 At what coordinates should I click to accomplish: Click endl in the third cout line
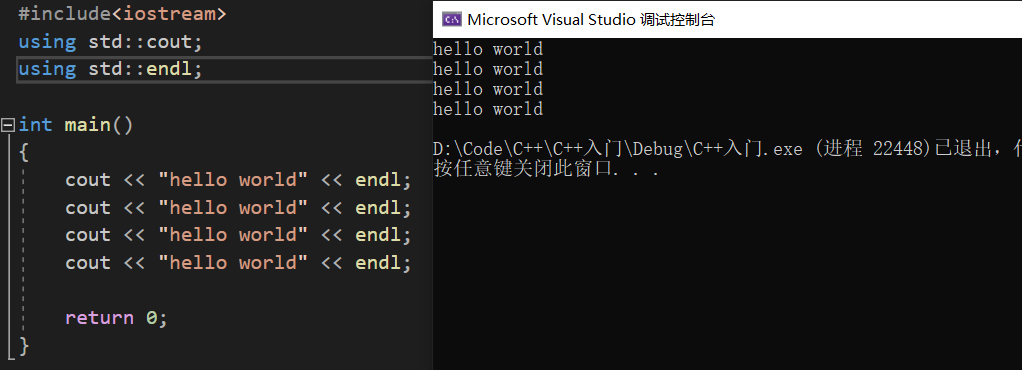[x=378, y=235]
